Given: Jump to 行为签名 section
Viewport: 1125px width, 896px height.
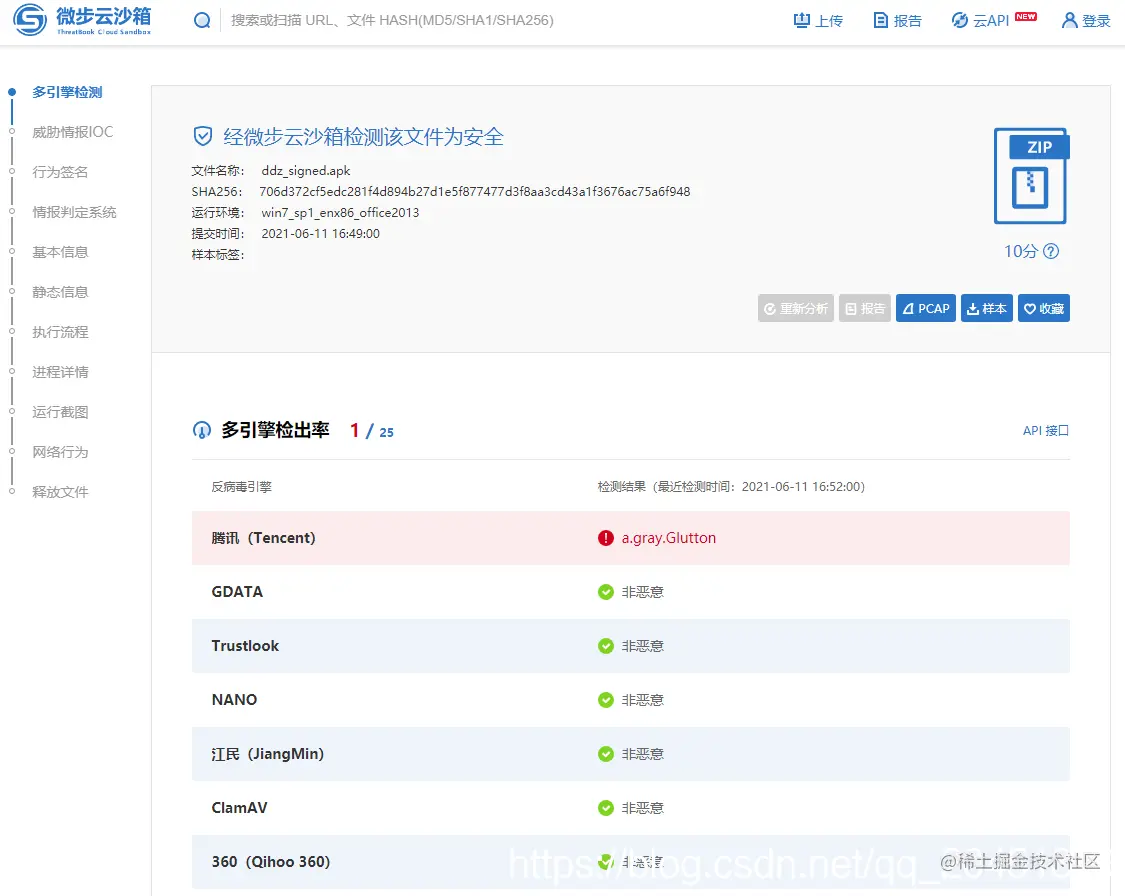Looking at the screenshot, I should pos(60,172).
